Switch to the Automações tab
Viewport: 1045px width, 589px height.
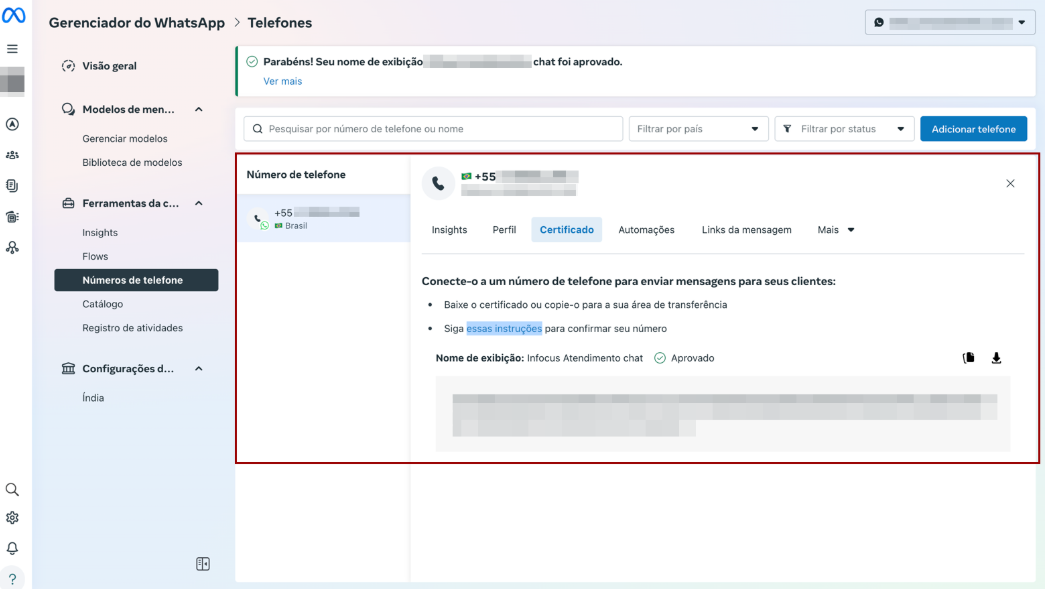(646, 230)
